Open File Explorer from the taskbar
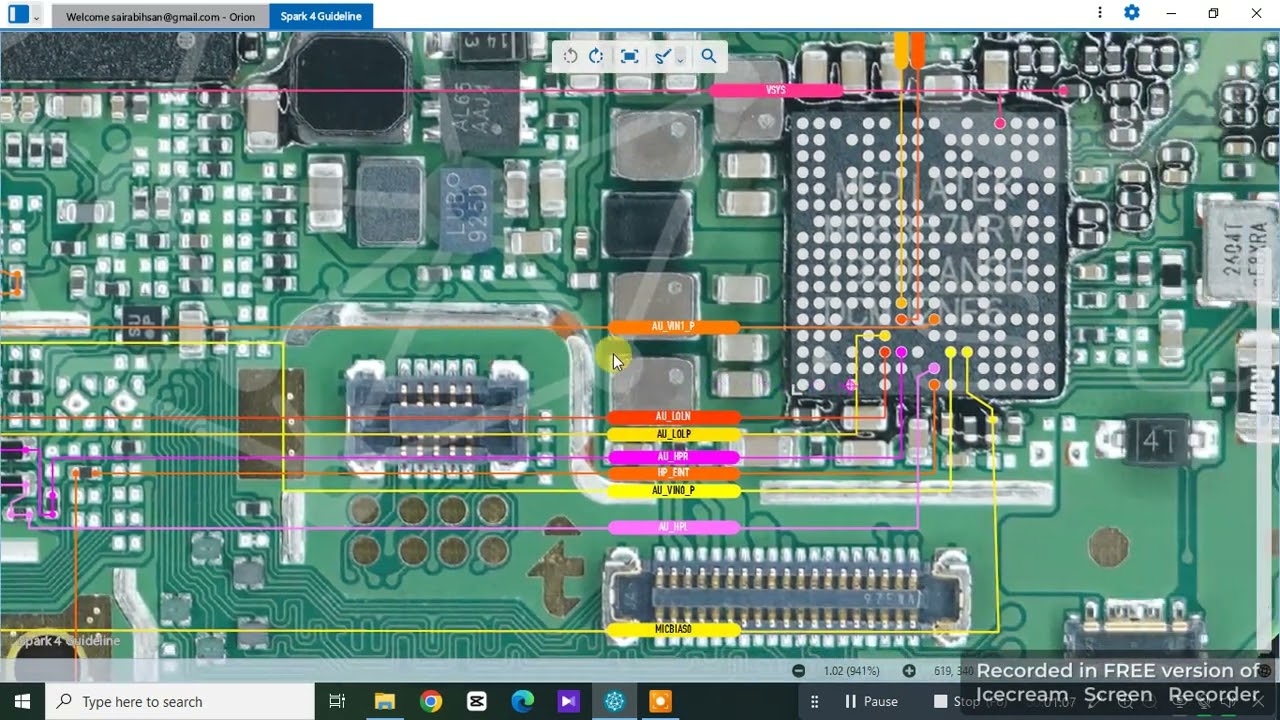The height and width of the screenshot is (720, 1280). pos(385,701)
